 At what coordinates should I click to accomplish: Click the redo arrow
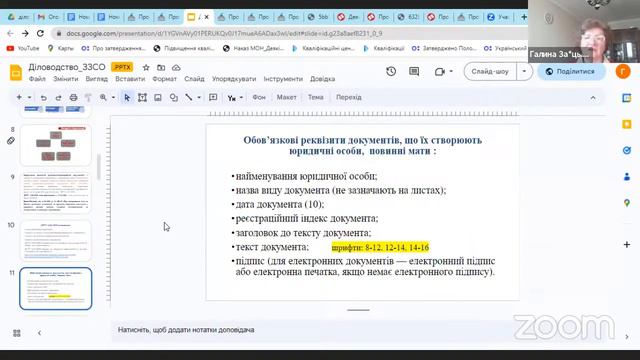58,98
